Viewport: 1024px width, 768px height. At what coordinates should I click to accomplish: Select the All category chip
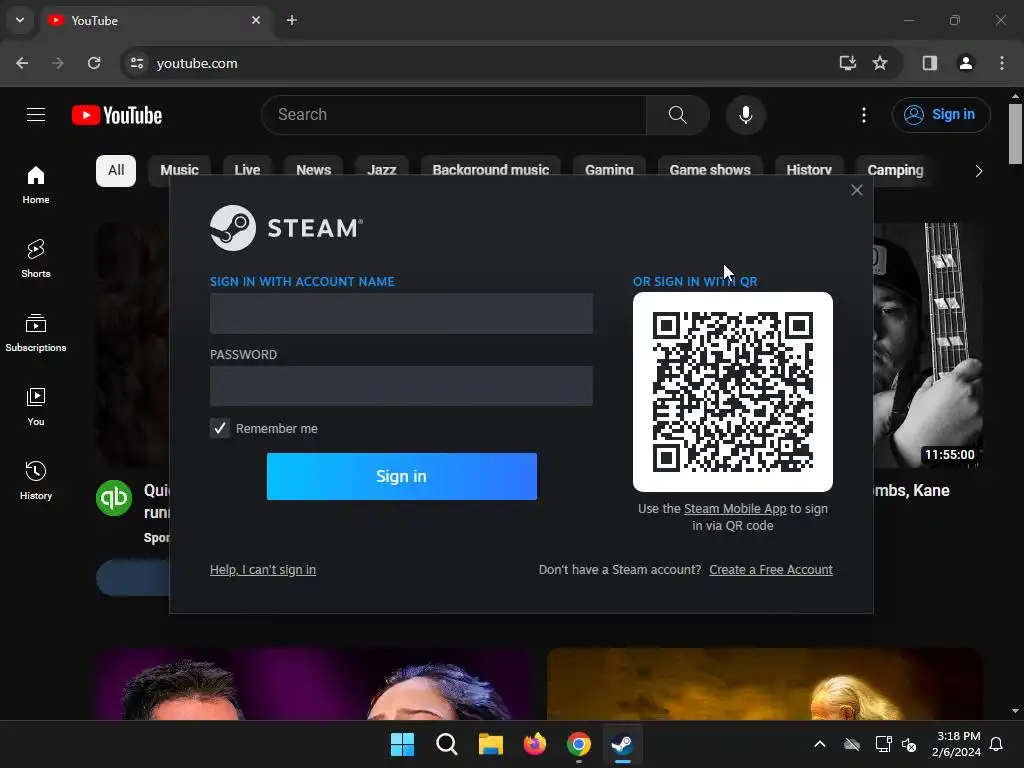(116, 170)
